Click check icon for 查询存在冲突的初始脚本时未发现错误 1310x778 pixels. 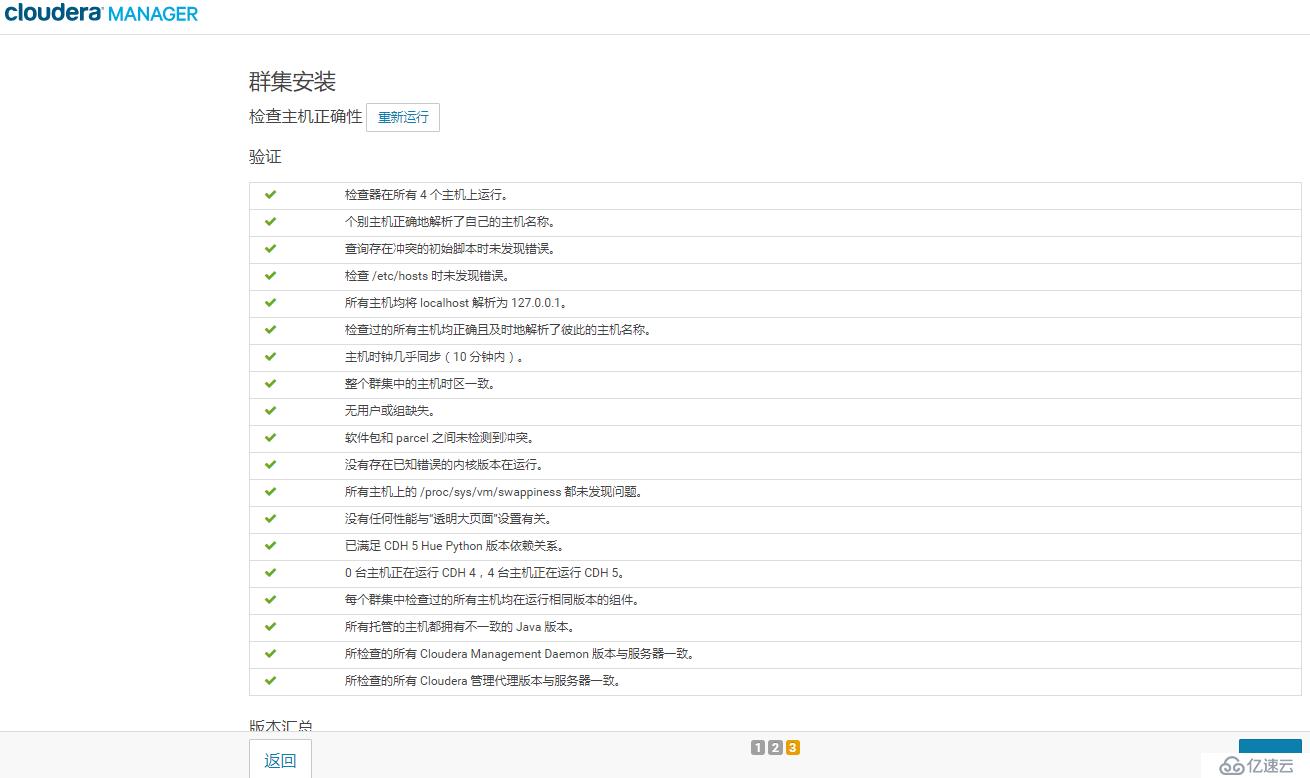270,249
